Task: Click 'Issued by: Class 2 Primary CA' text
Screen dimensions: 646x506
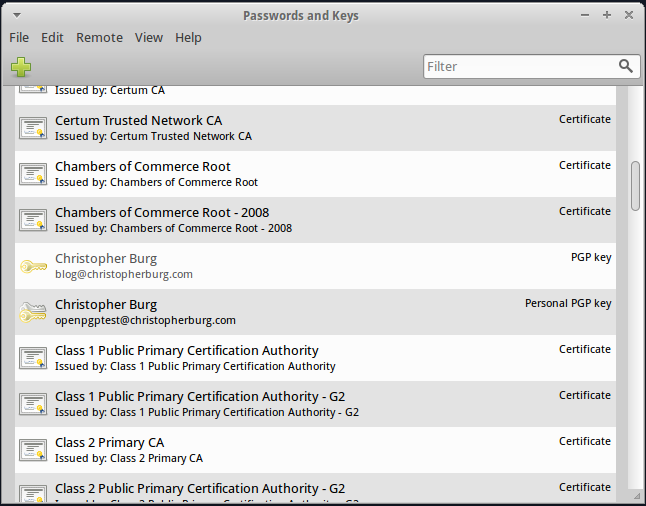Action: pos(129,459)
